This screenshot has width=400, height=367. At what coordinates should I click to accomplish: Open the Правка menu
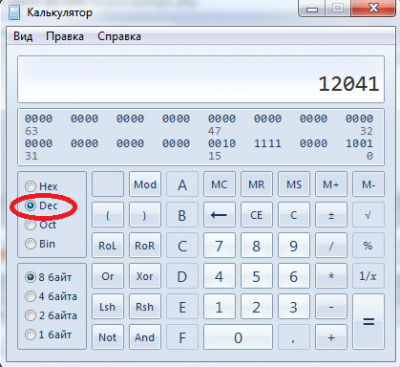coord(65,36)
